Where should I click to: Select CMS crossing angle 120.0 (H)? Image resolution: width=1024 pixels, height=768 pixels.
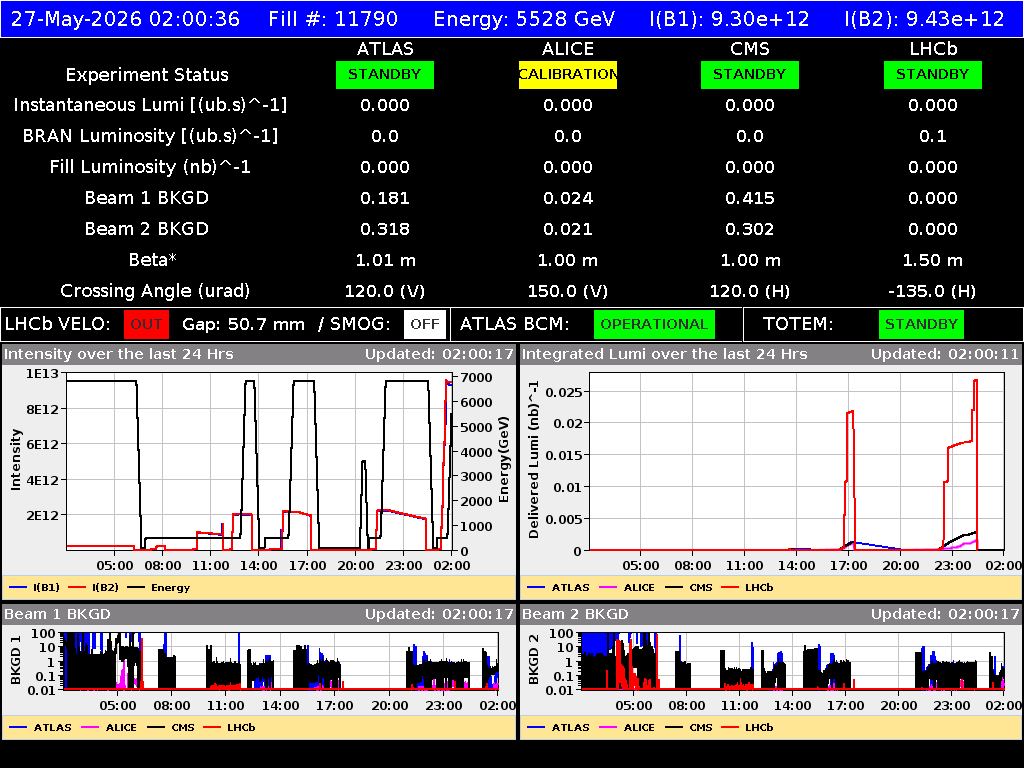(x=750, y=291)
